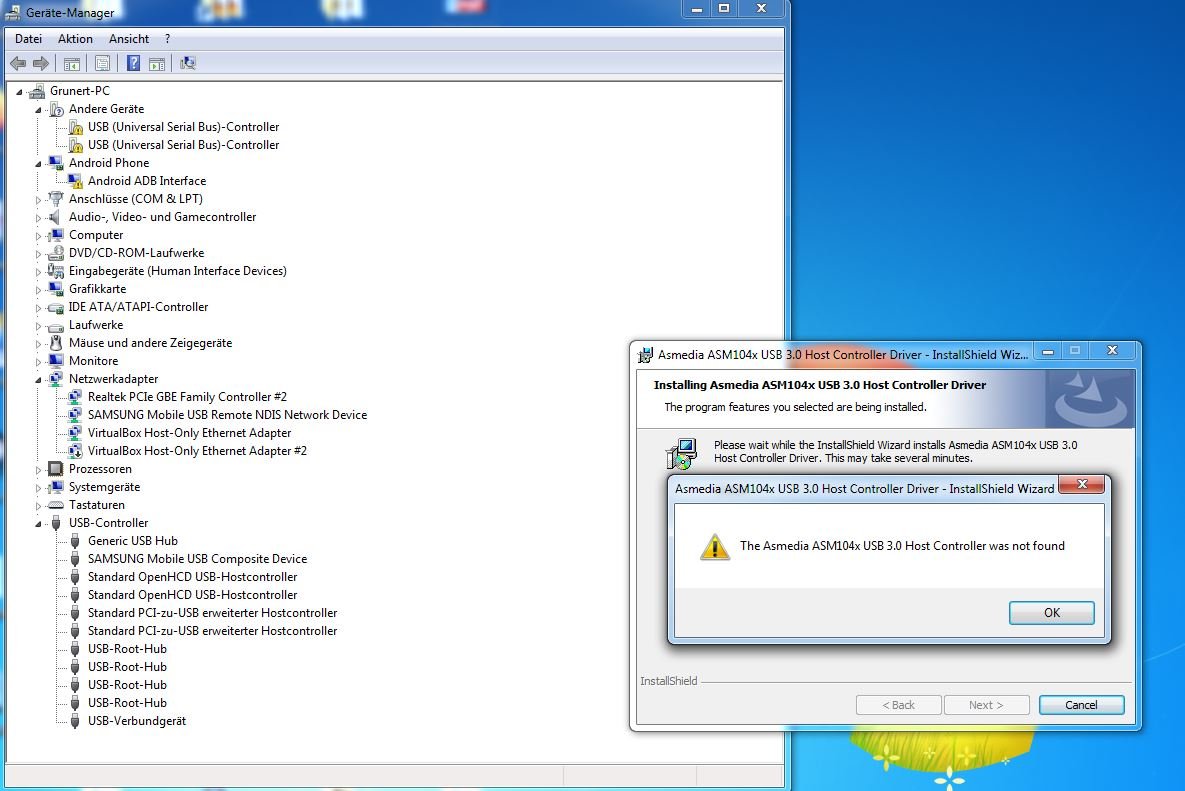1185x791 pixels.
Task: Select VirtualBox Host-Only Ethernet Adapter #2
Action: tap(197, 451)
